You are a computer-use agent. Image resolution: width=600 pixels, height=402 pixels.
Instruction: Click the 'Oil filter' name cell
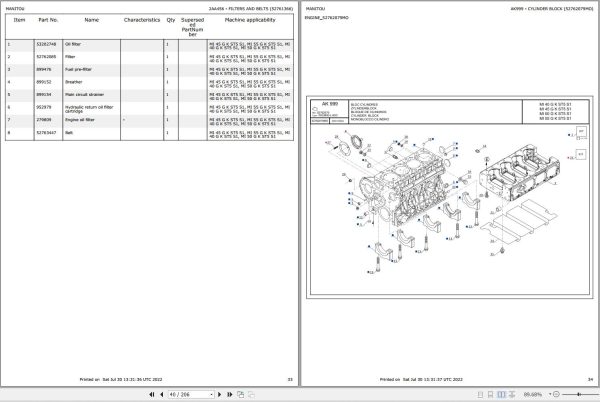pos(91,45)
